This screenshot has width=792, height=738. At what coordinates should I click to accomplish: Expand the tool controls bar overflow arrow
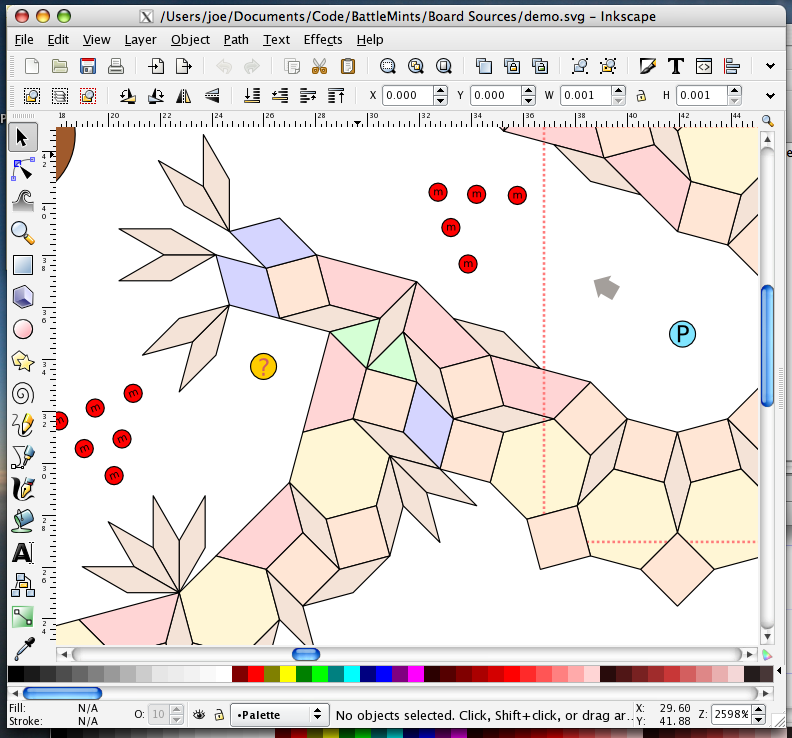(x=770, y=95)
